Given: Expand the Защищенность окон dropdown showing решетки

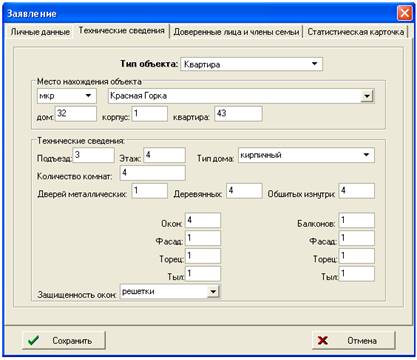Looking at the screenshot, I should click(x=170, y=292).
